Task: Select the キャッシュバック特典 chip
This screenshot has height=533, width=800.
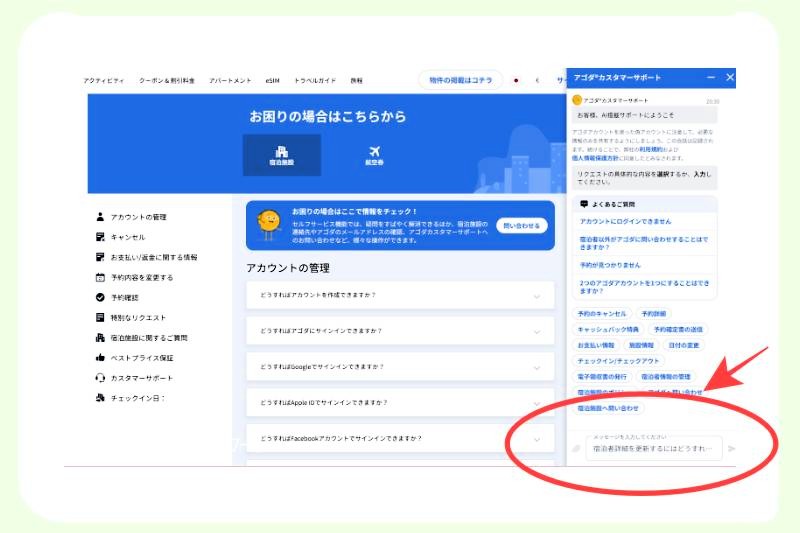Action: pos(608,329)
